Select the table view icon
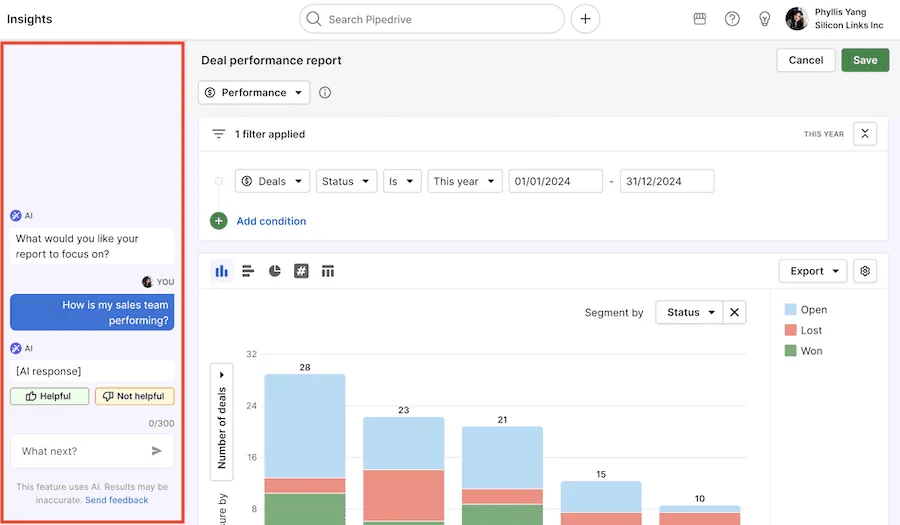Image resolution: width=900 pixels, height=525 pixels. pos(328,271)
